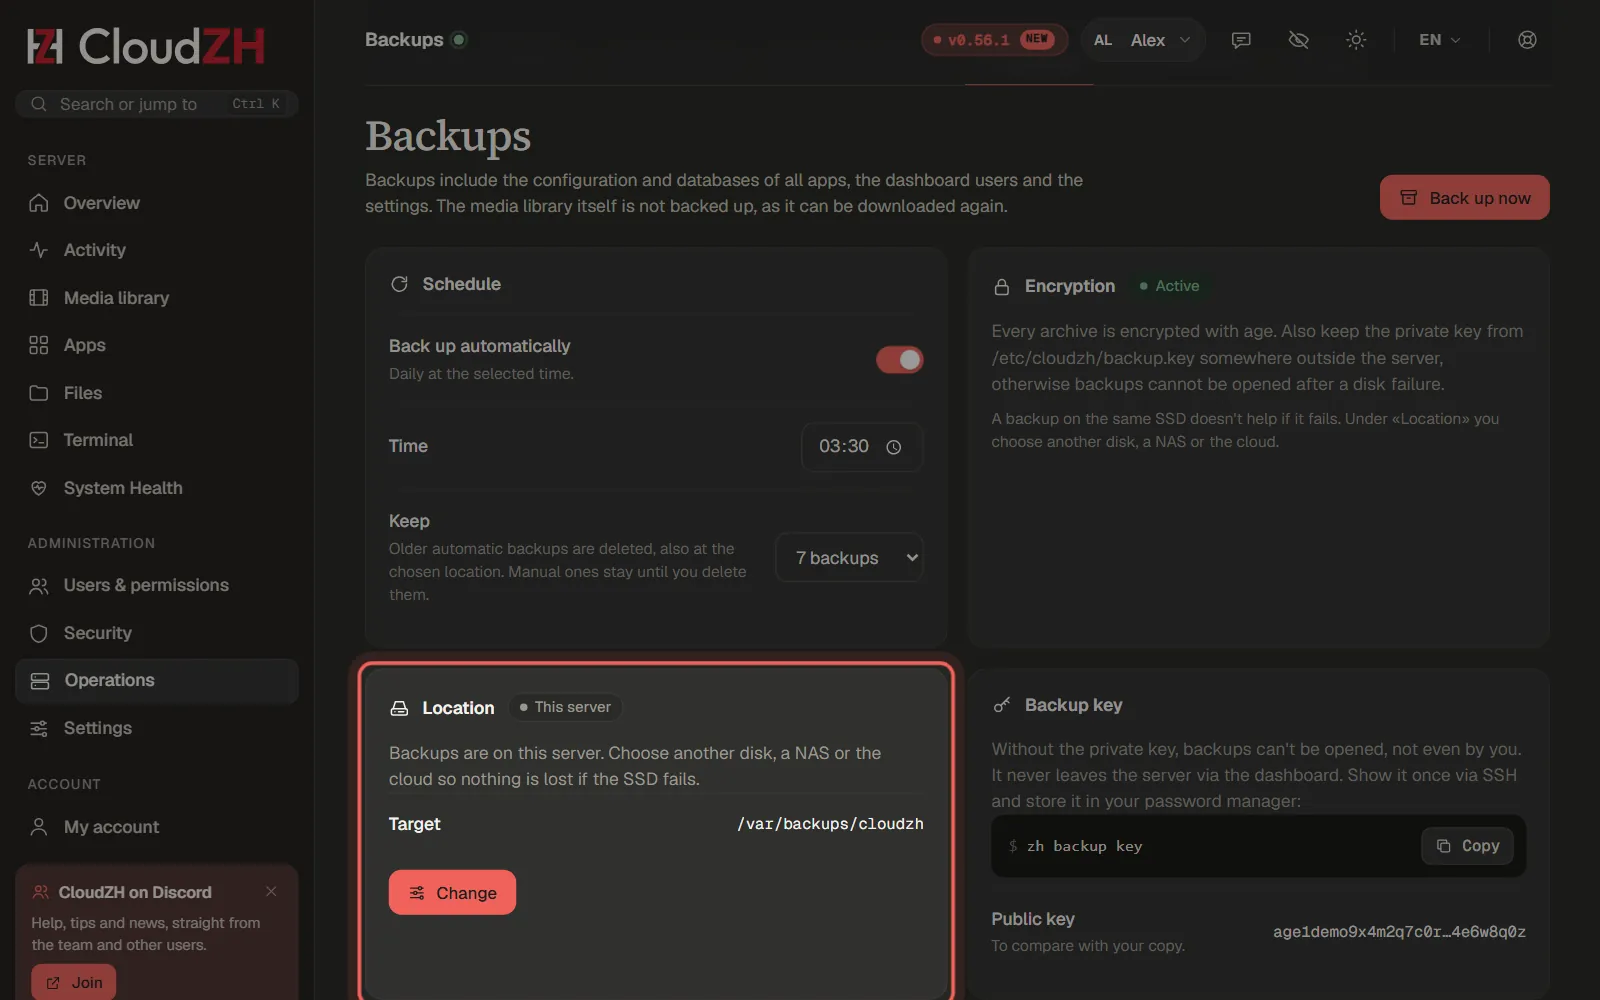Click Change location button

(452, 892)
